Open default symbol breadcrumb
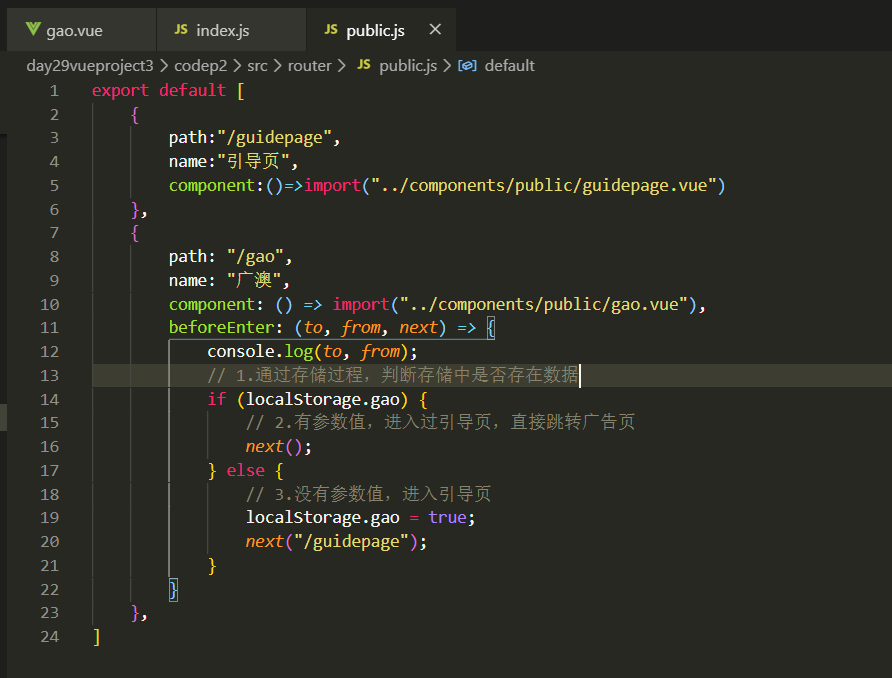This screenshot has height=678, width=892. [x=509, y=66]
